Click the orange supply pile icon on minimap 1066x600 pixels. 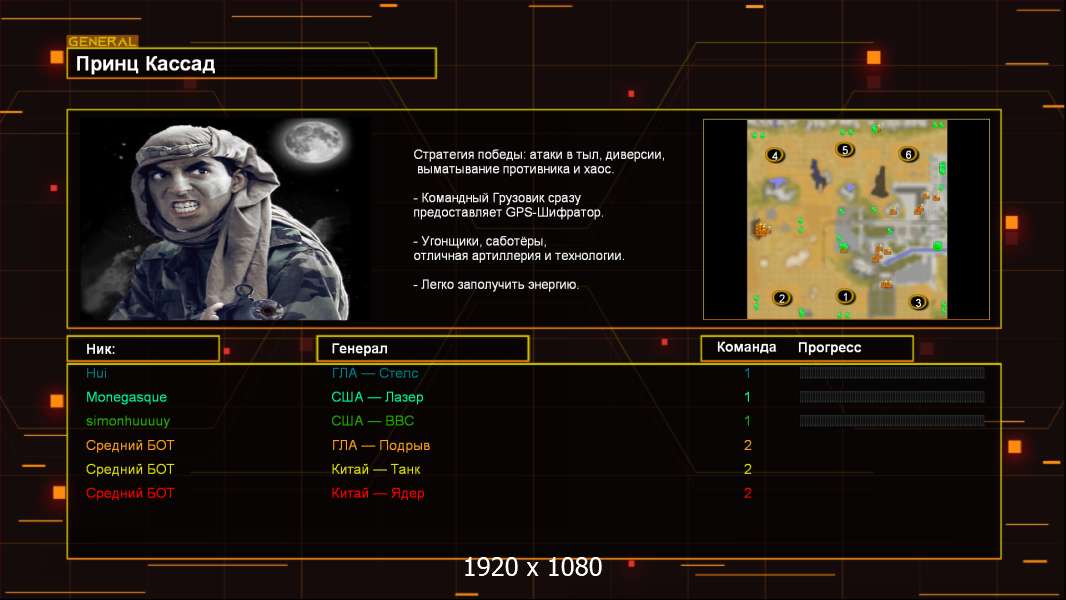(x=761, y=229)
